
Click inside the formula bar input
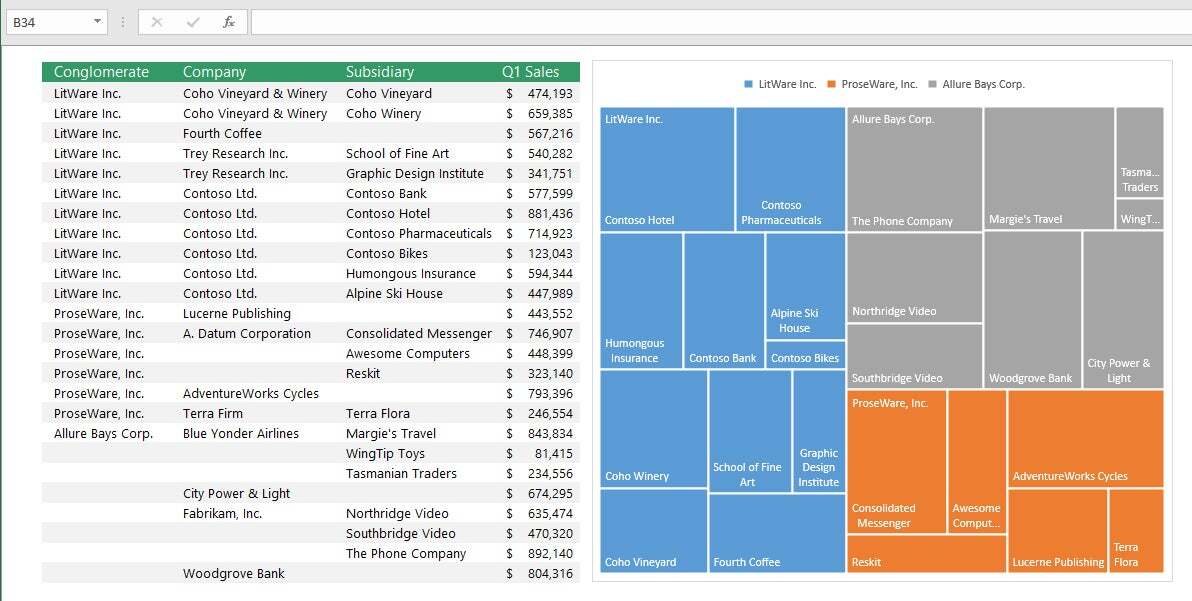[x=721, y=22]
